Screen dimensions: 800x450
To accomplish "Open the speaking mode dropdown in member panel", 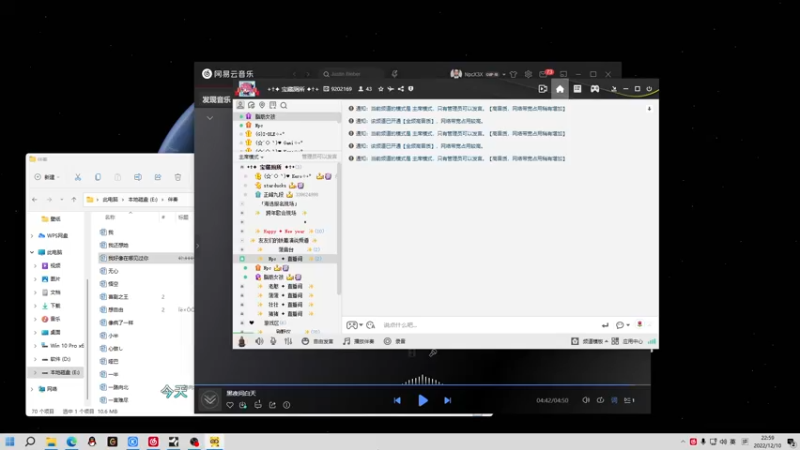I will coord(251,157).
